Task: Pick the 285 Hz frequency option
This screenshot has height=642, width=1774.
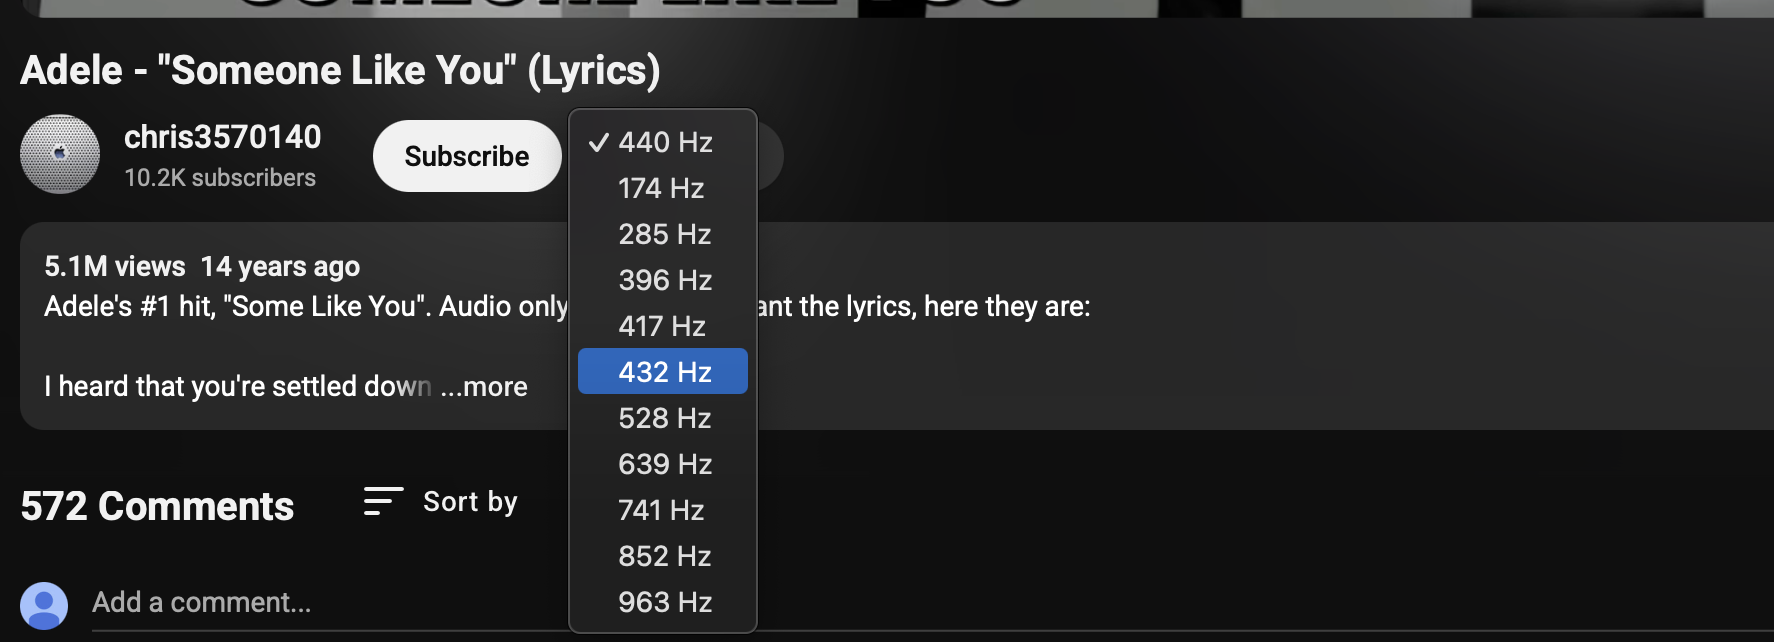Action: point(664,234)
